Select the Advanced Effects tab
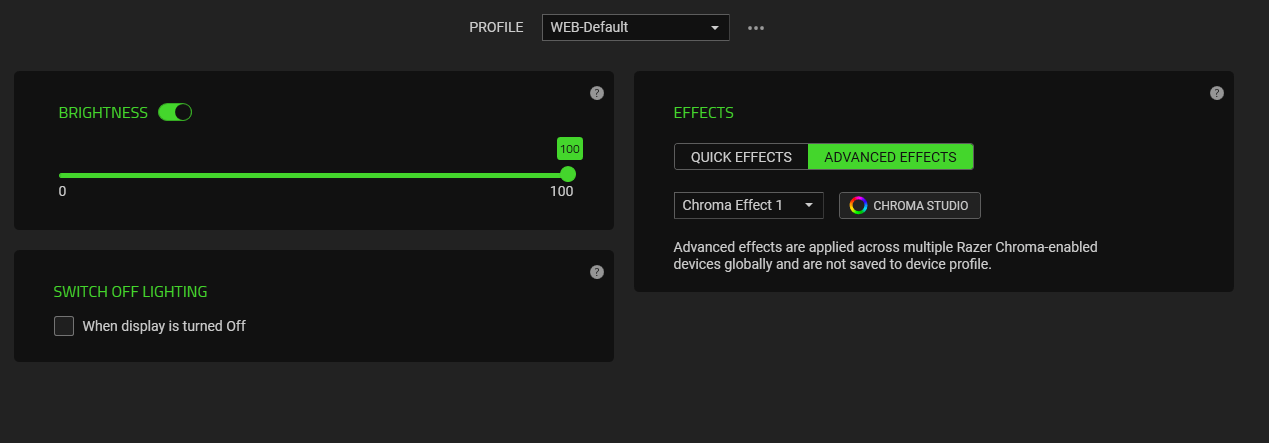Viewport: 1269px width, 443px height. point(890,157)
